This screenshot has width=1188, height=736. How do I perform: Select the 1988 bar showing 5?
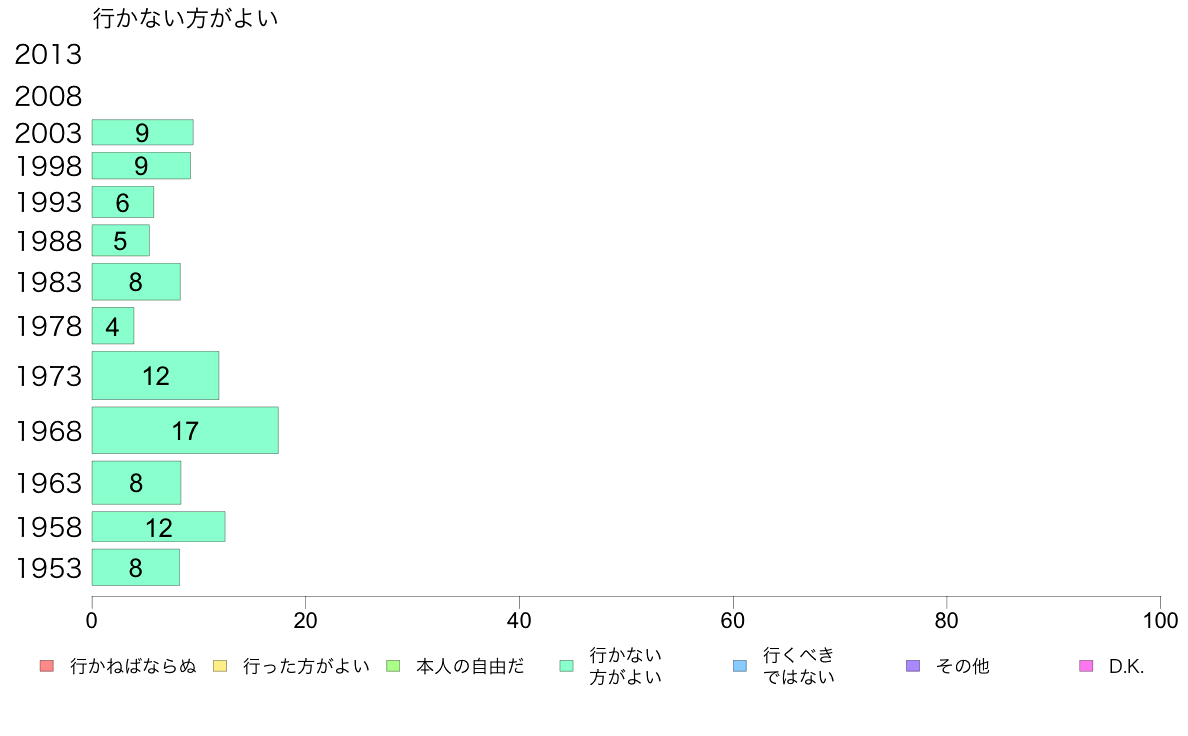(120, 241)
